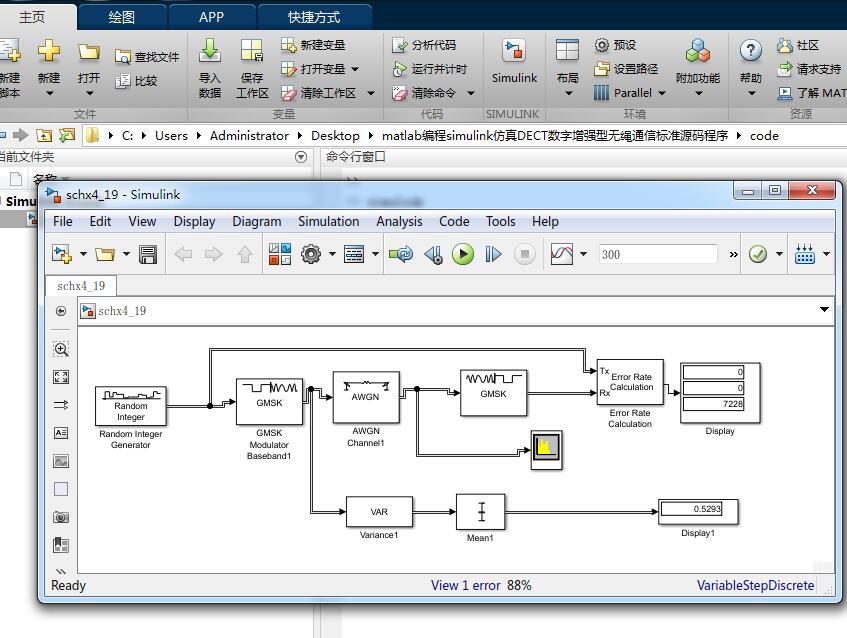Screen dimensions: 847x638
Task: Click the Stop simulation button
Action: coord(524,254)
